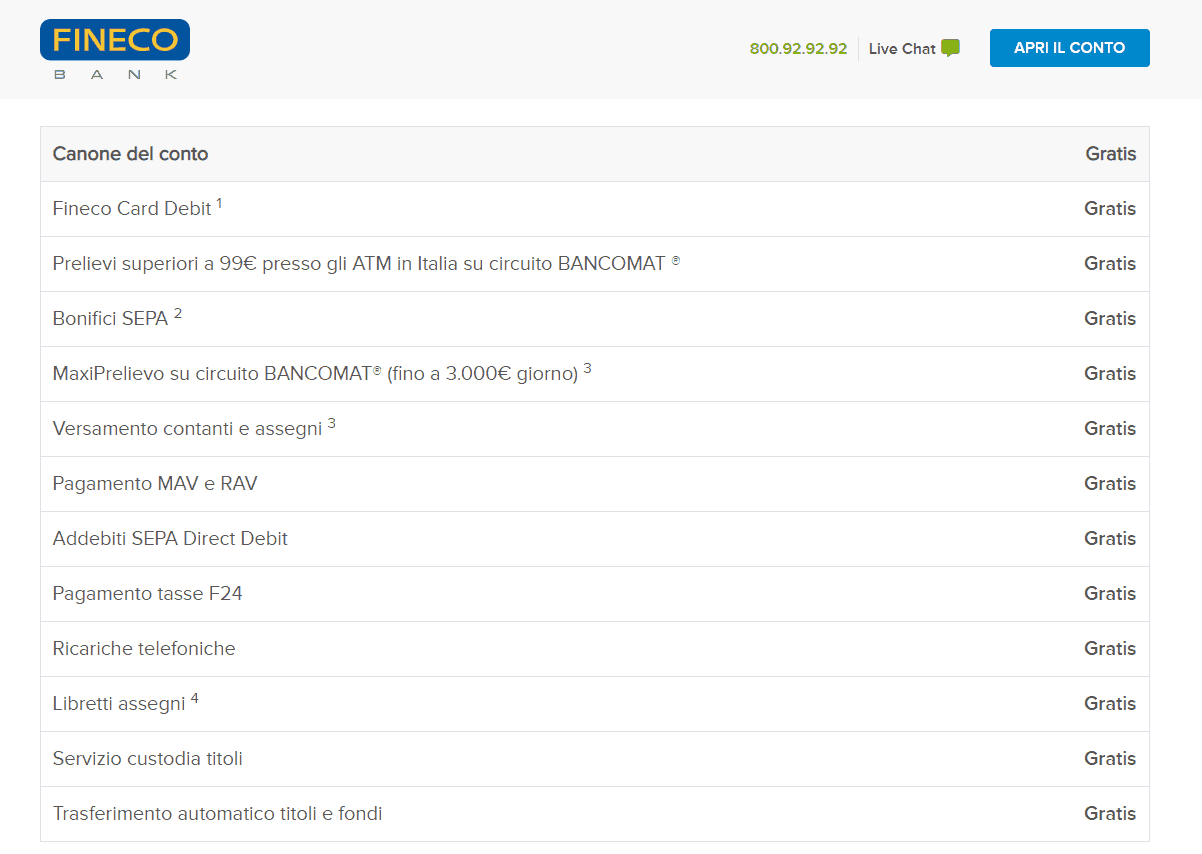The height and width of the screenshot is (854, 1202).
Task: Select the Bonifici SEPA row label
Action: coord(110,319)
